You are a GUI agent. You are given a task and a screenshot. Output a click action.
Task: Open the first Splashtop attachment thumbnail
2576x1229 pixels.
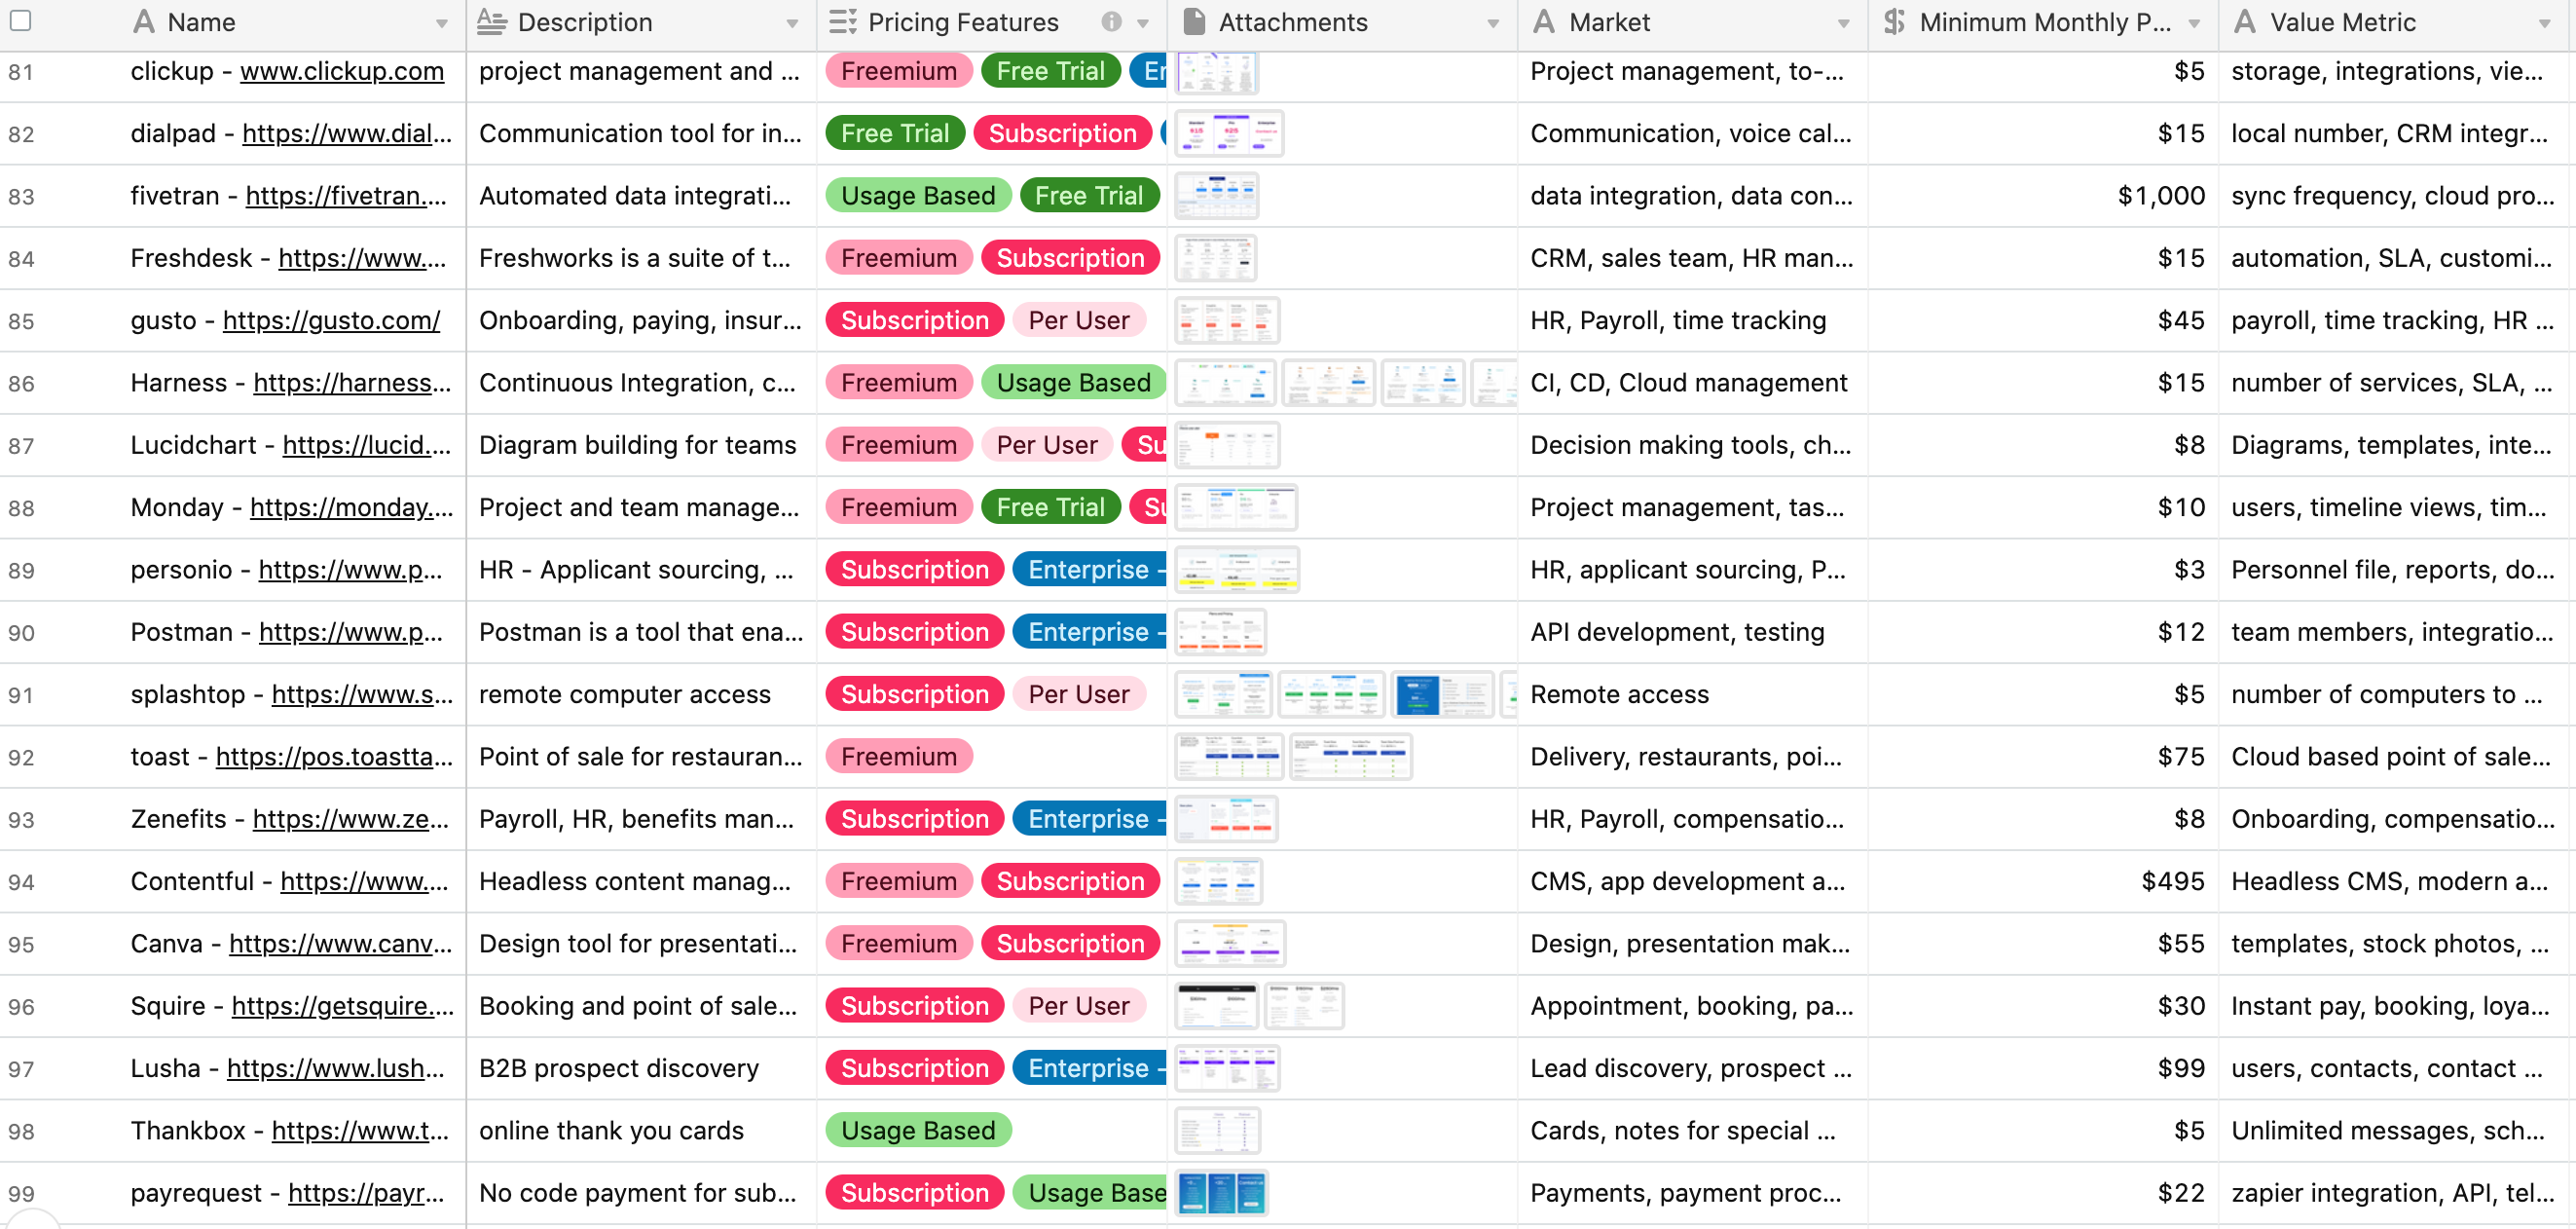[x=1223, y=693]
